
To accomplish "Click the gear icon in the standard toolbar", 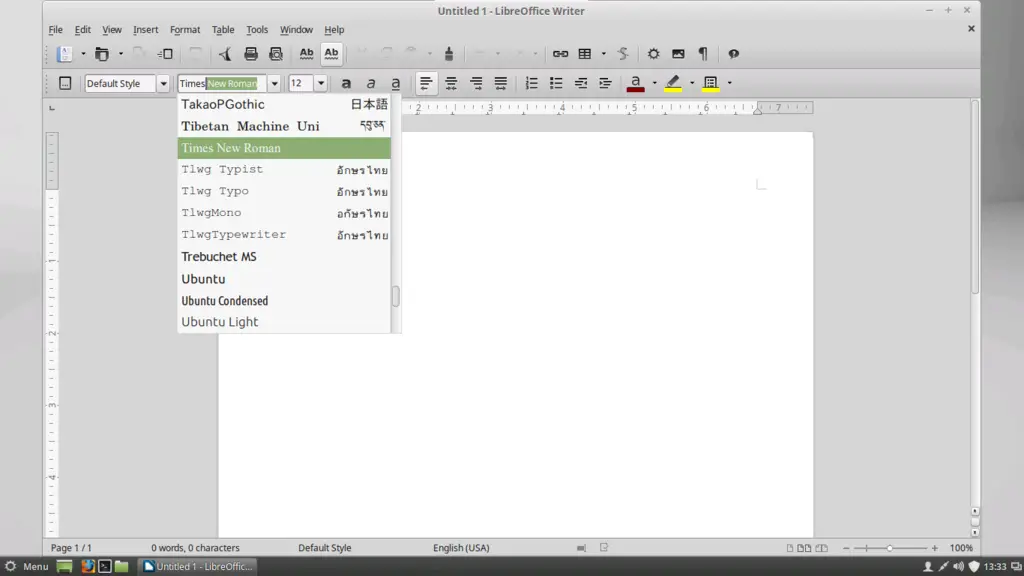I will [x=653, y=54].
